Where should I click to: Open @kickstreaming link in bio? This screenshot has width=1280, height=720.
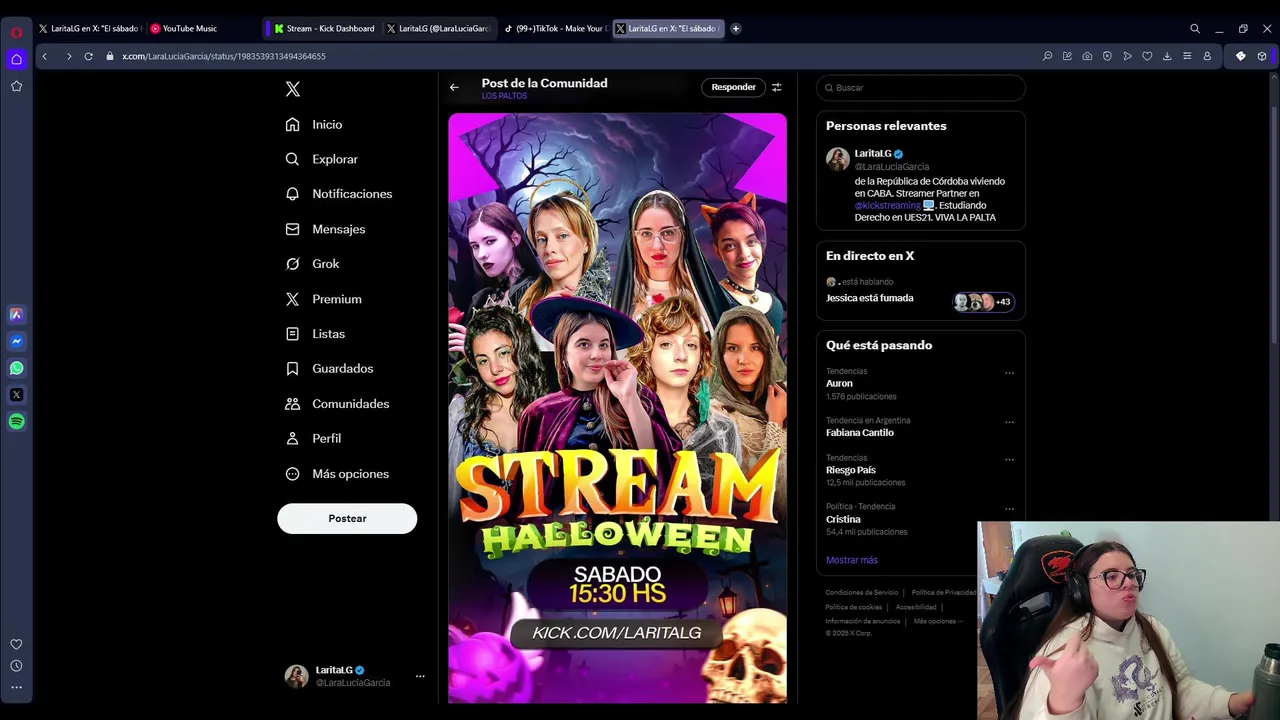pyautogui.click(x=887, y=205)
